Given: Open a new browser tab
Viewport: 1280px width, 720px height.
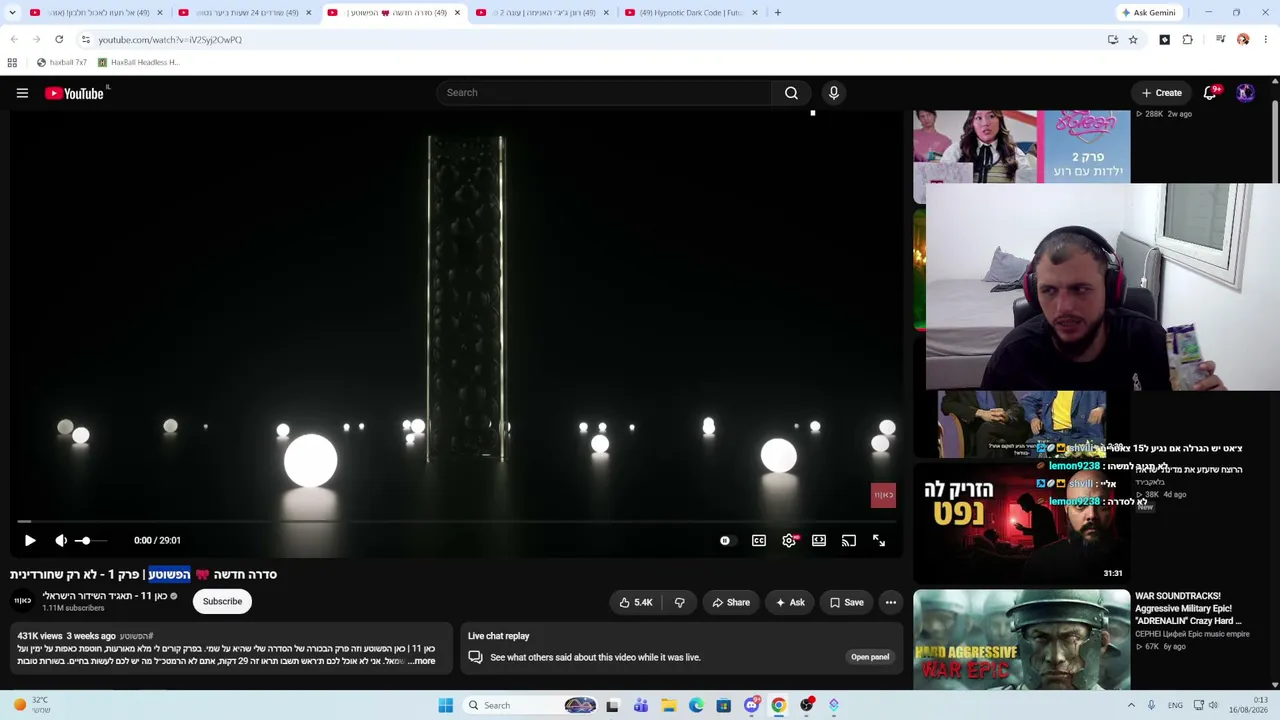Looking at the screenshot, I should [778, 13].
